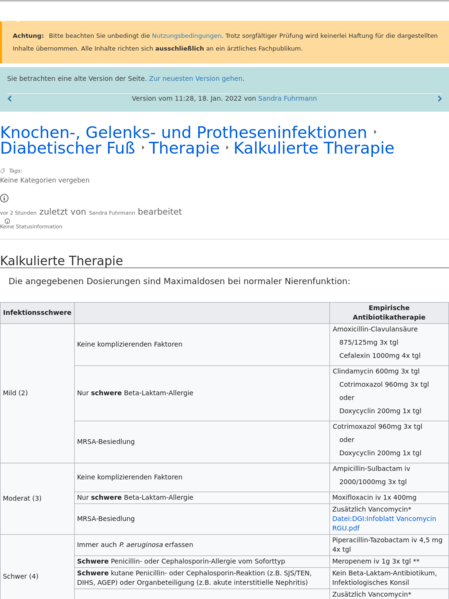The height and width of the screenshot is (599, 449).
Task: Open 'Knochen-, Gelenks- und Protheseninfektionen' breadcrumb
Action: tap(183, 132)
